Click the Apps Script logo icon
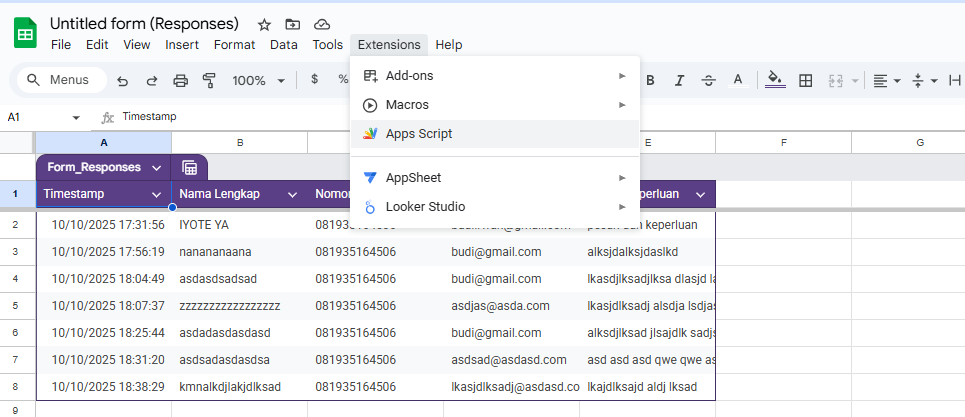This screenshot has width=965, height=417. point(370,134)
